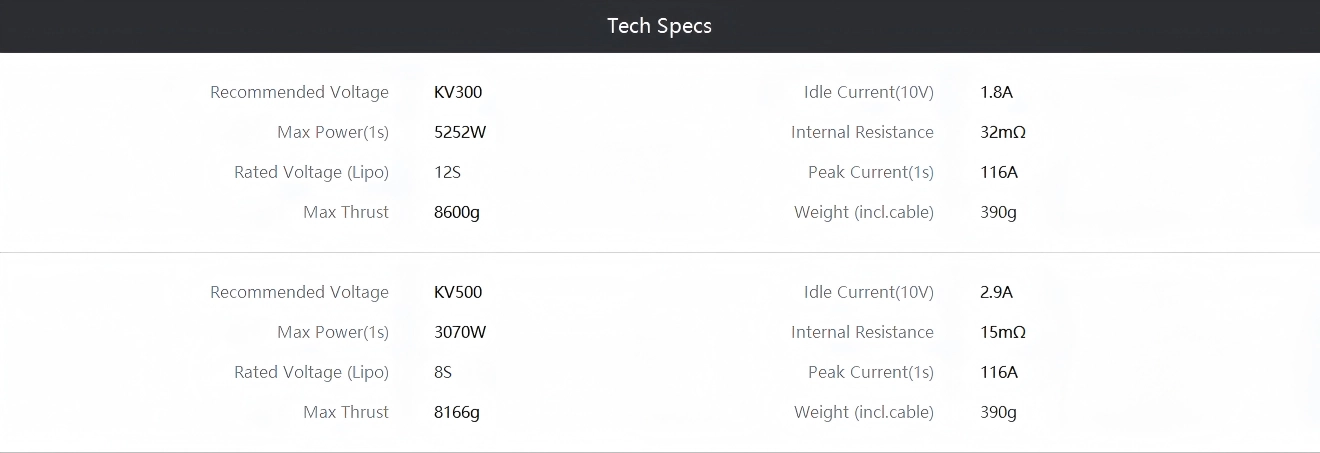Click Max Thrust label next to 8166g

pyautogui.click(x=346, y=412)
